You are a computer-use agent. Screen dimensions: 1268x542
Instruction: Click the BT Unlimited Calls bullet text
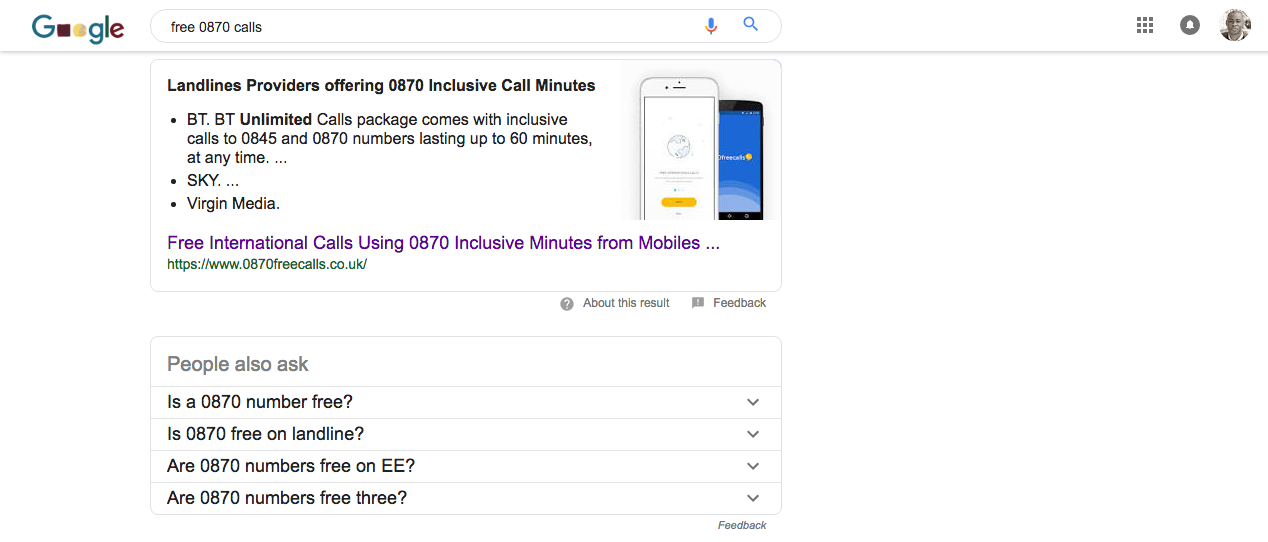390,139
